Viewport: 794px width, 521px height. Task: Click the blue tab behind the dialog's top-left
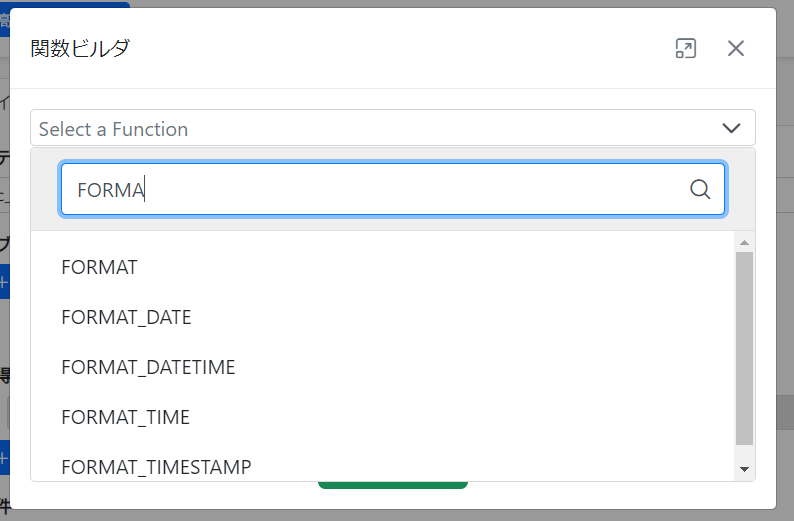point(3,15)
